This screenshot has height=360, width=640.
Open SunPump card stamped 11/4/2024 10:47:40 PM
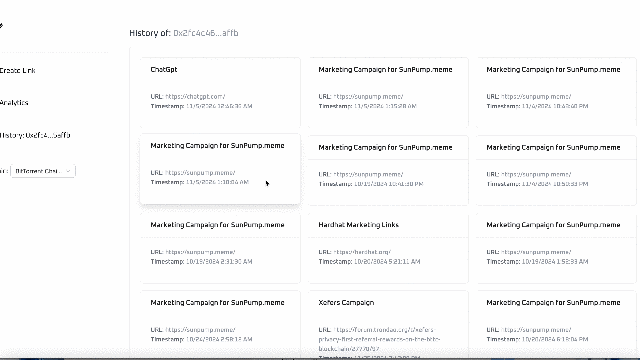tap(556, 92)
